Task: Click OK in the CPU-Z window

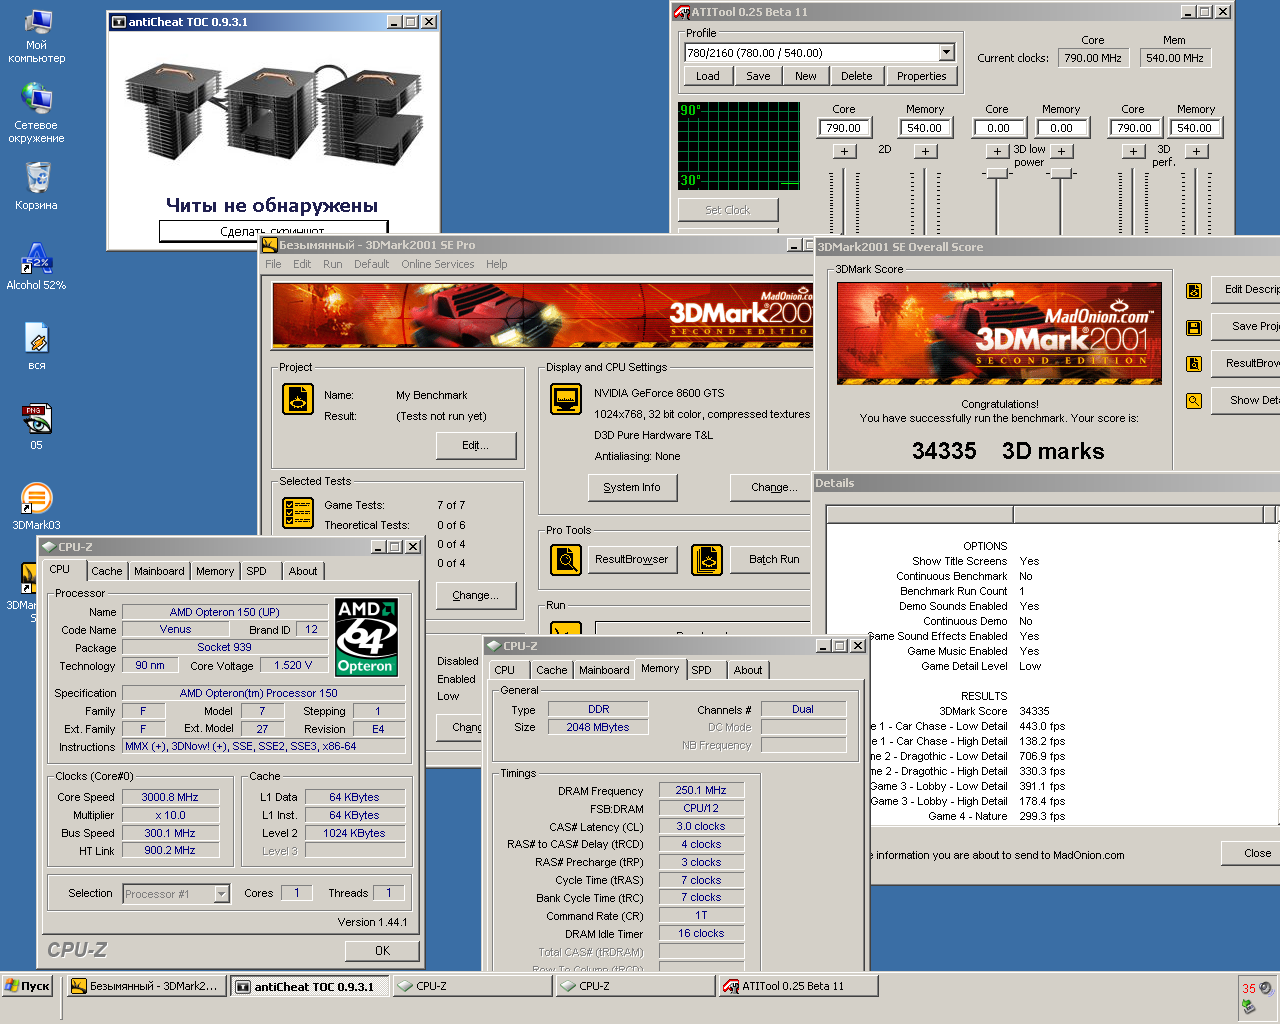Action: tap(382, 951)
